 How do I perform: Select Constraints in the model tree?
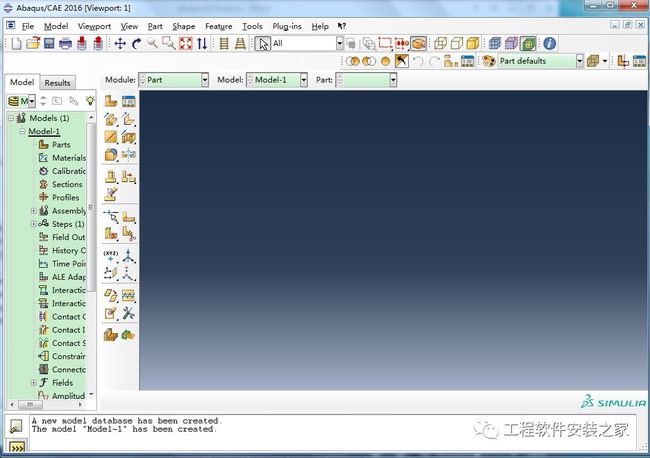(x=69, y=356)
